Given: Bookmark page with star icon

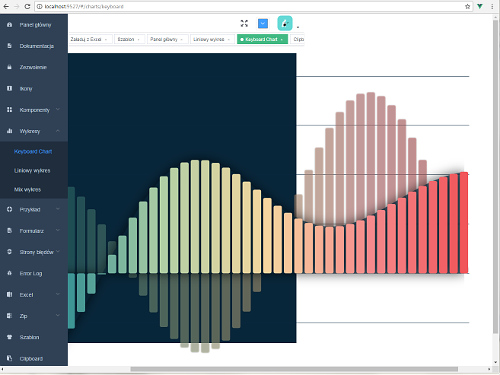Looking at the screenshot, I should [x=467, y=6].
